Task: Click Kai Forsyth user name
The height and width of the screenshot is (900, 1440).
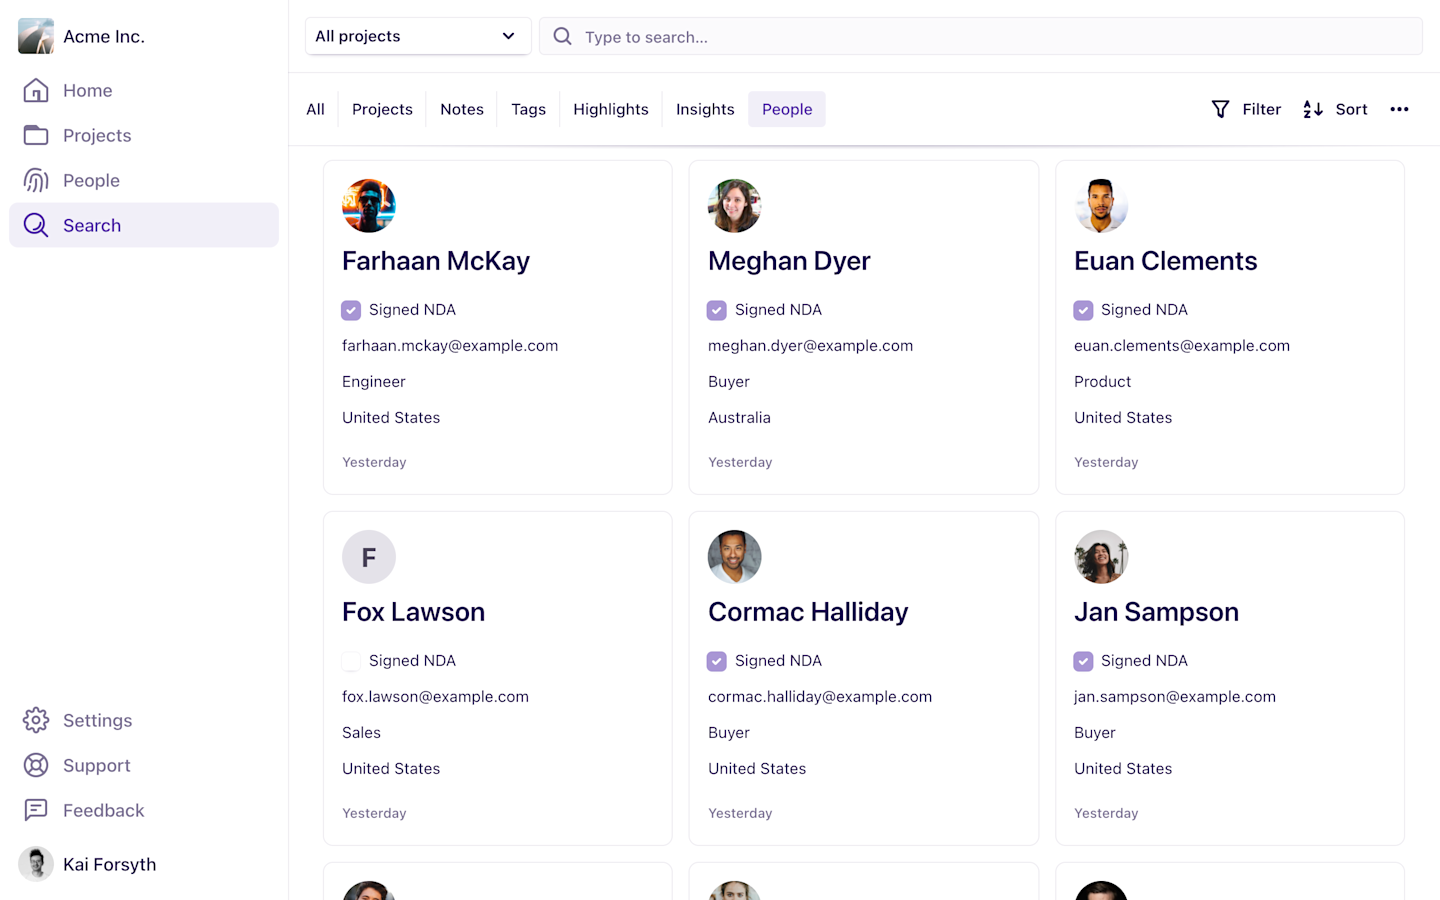Action: pyautogui.click(x=110, y=864)
